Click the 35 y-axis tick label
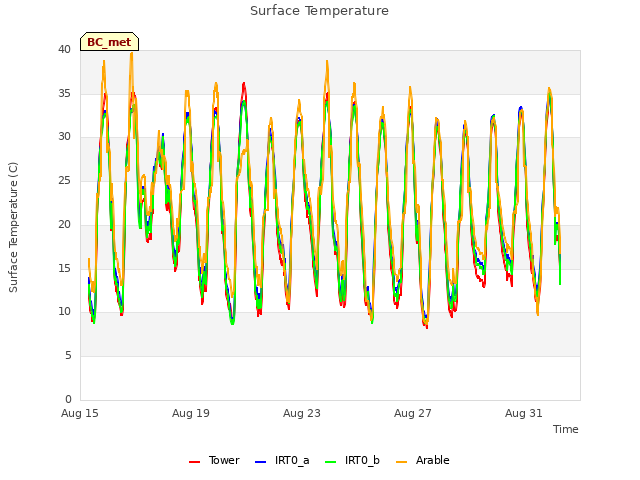Viewport: 640px width, 480px height. pyautogui.click(x=64, y=93)
